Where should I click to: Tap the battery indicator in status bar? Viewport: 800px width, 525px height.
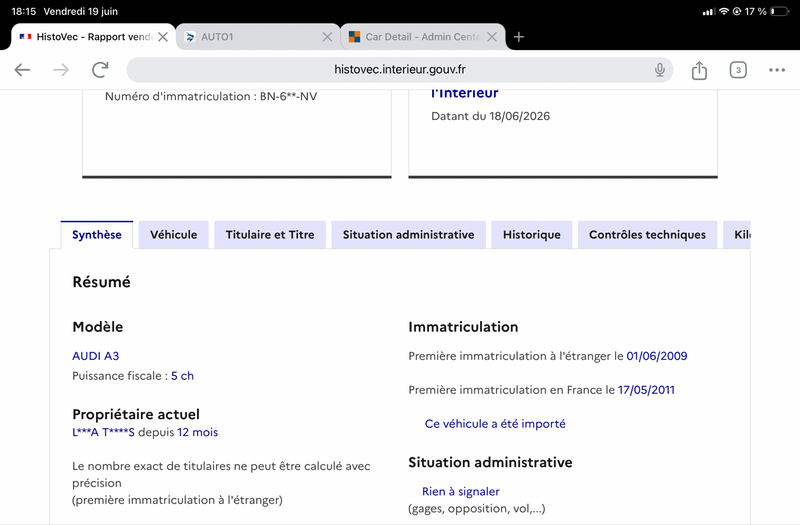point(779,11)
